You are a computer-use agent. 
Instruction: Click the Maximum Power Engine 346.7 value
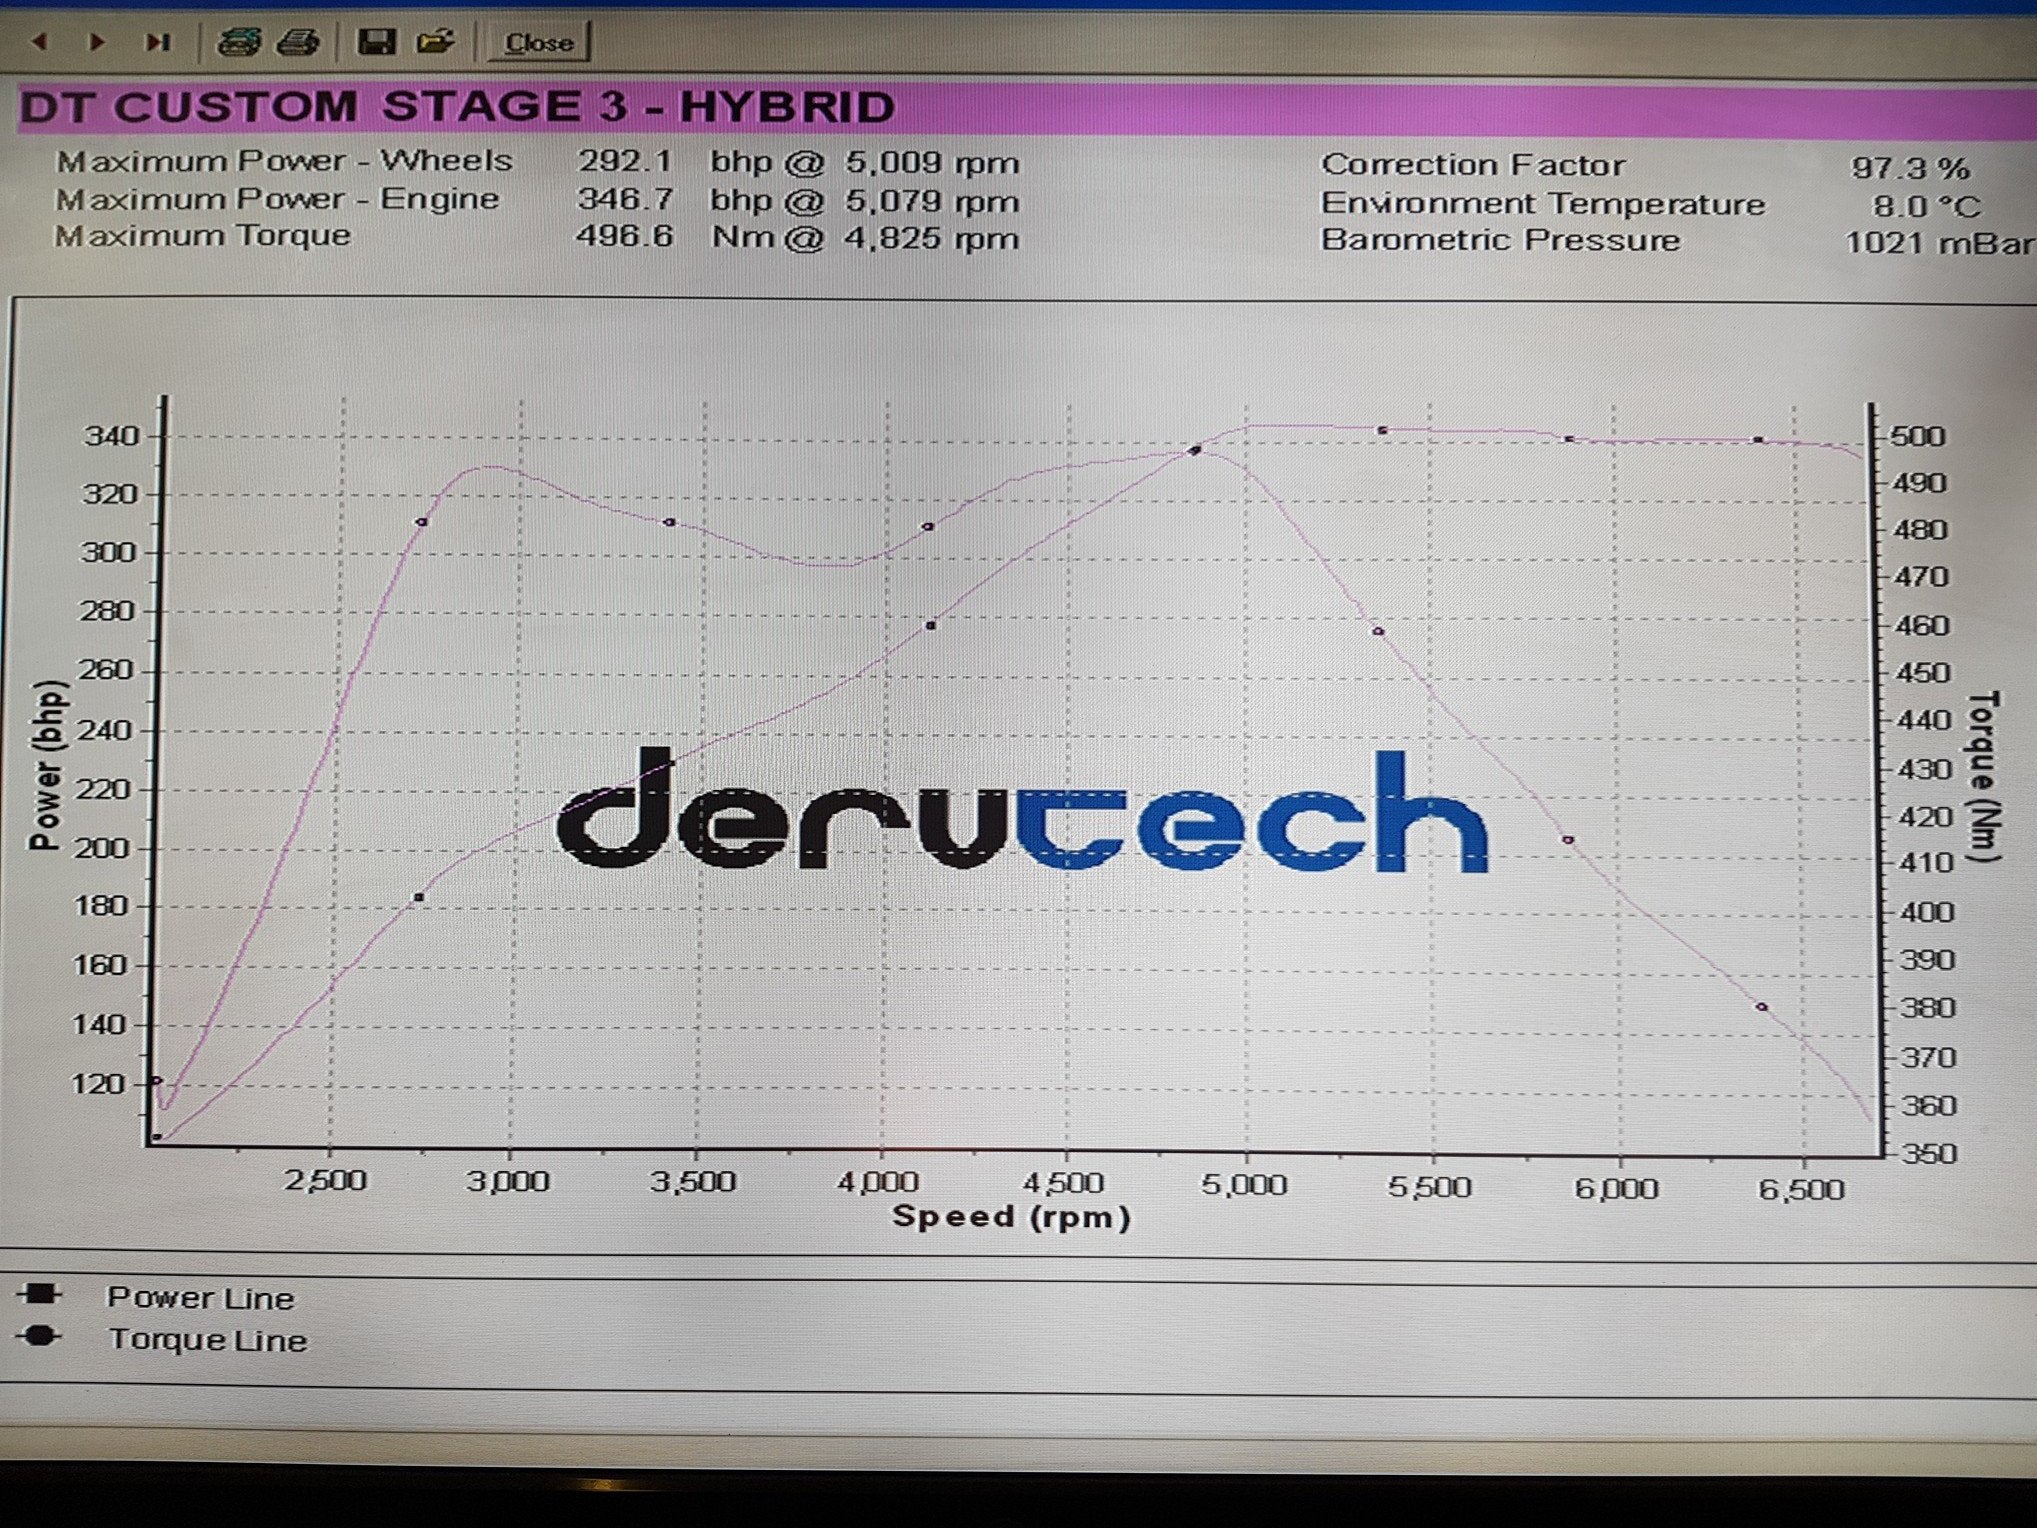coord(624,199)
